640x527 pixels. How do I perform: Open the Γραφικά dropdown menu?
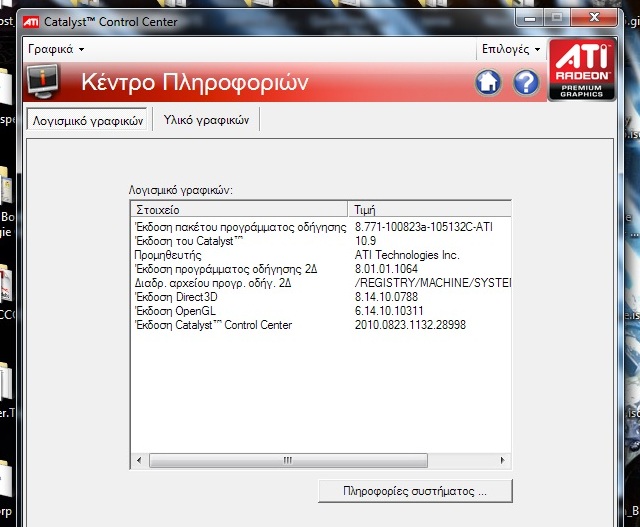coord(56,49)
